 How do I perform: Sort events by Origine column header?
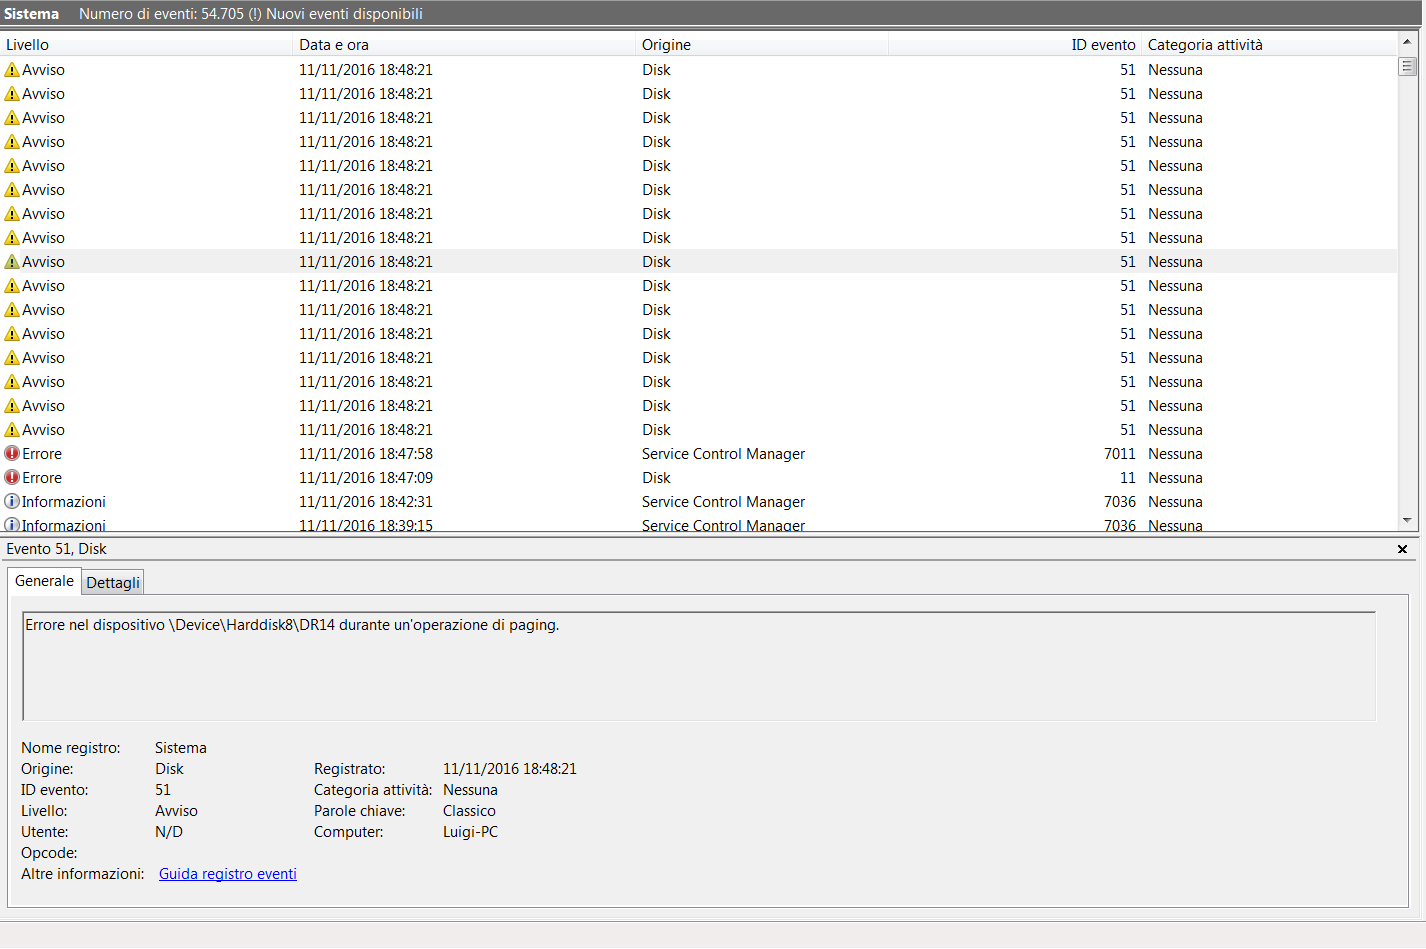coord(760,45)
